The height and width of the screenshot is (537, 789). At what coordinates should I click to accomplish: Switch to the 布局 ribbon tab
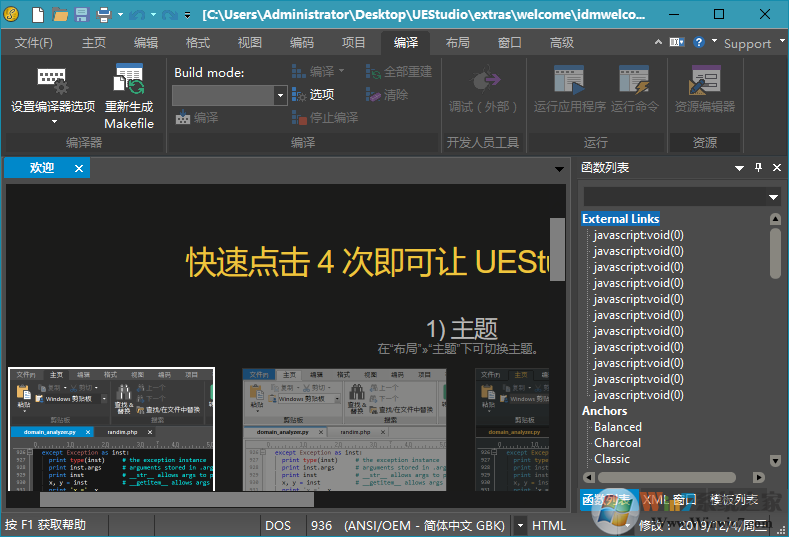(457, 43)
